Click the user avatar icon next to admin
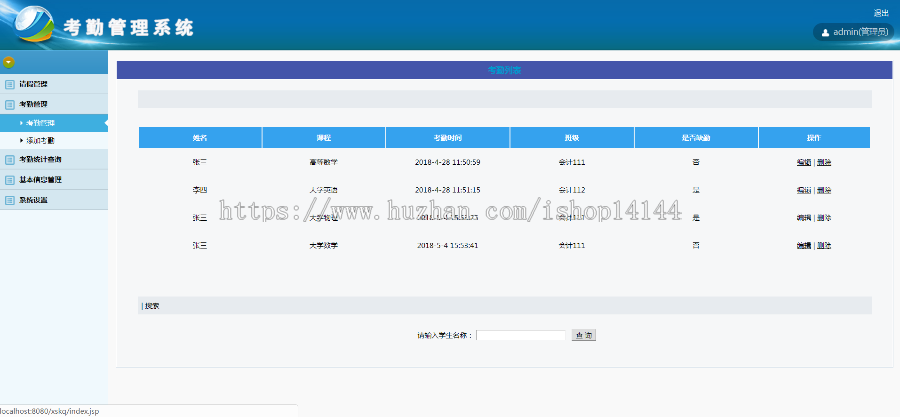 pyautogui.click(x=825, y=33)
